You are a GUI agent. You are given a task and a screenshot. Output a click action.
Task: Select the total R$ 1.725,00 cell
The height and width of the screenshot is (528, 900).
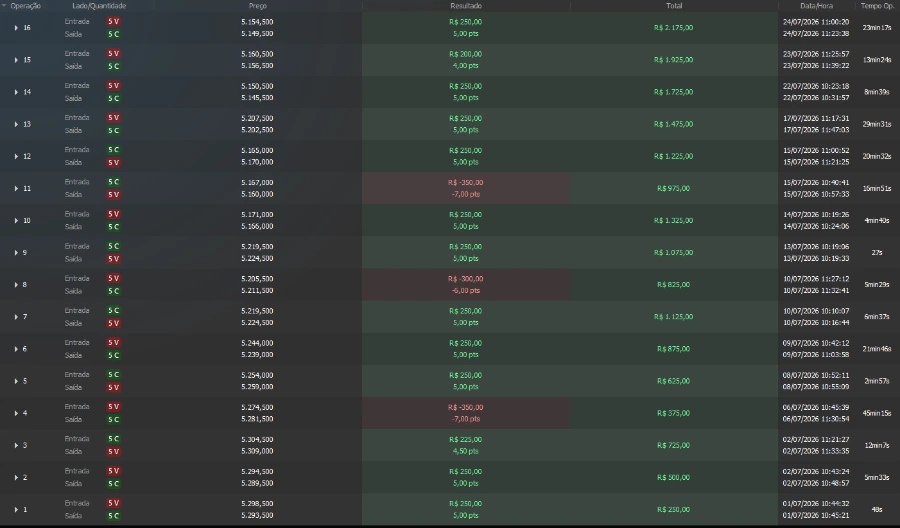(x=673, y=92)
